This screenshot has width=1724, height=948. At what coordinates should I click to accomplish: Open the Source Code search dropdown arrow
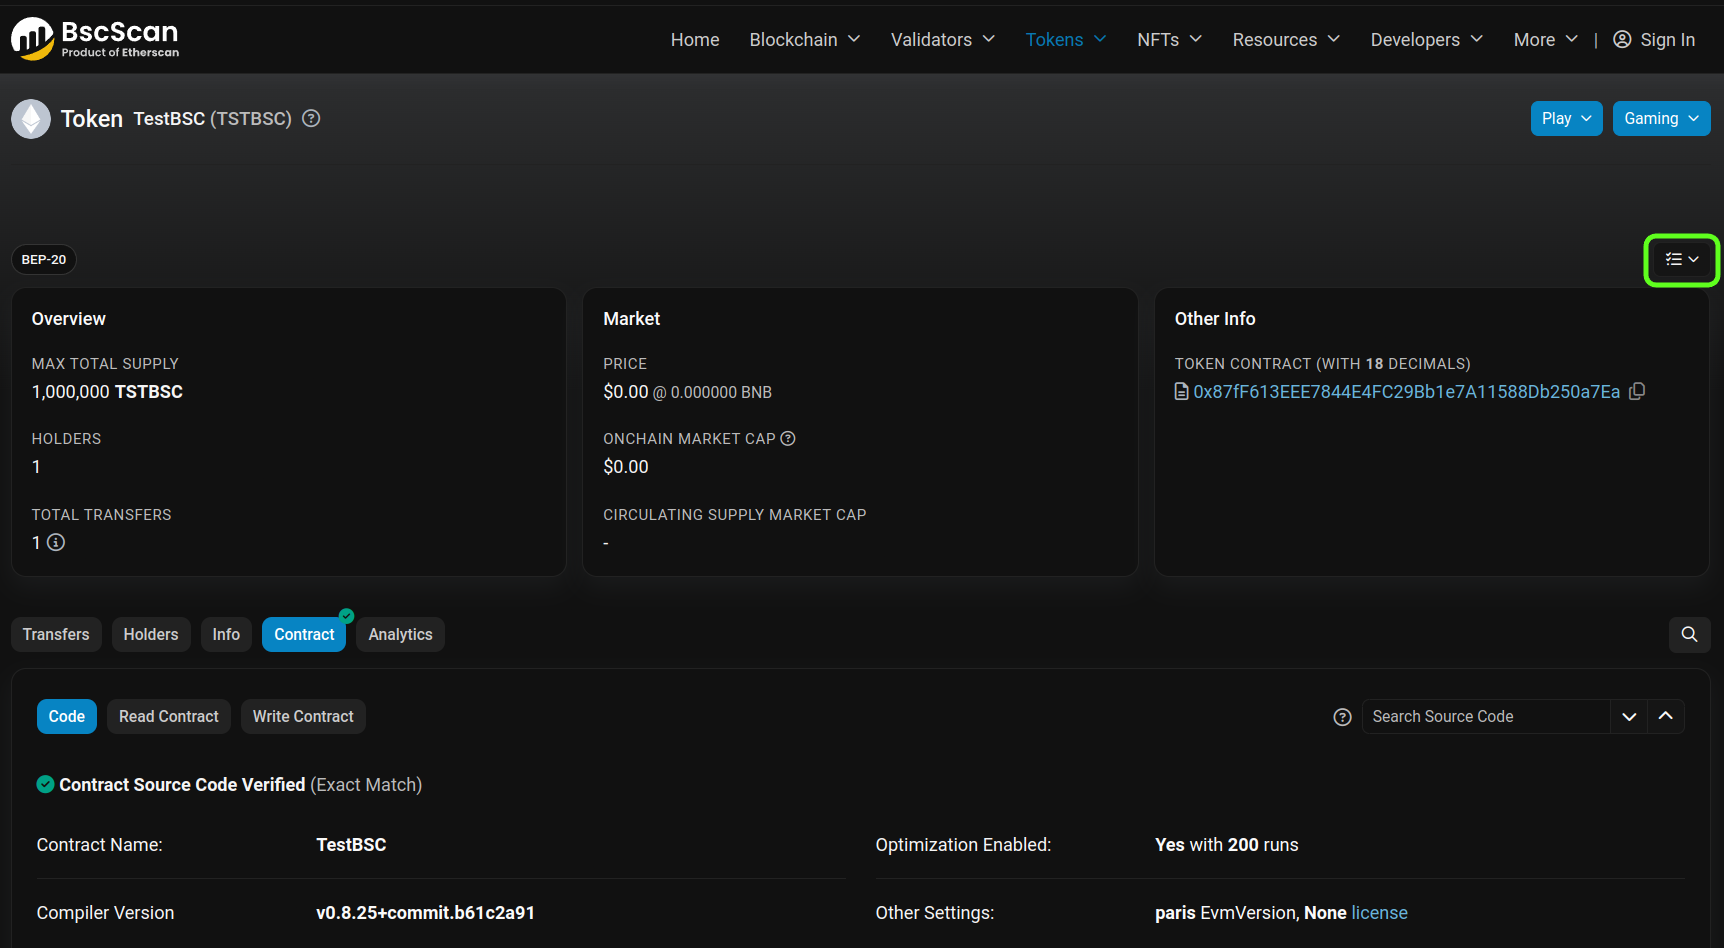pyautogui.click(x=1629, y=716)
